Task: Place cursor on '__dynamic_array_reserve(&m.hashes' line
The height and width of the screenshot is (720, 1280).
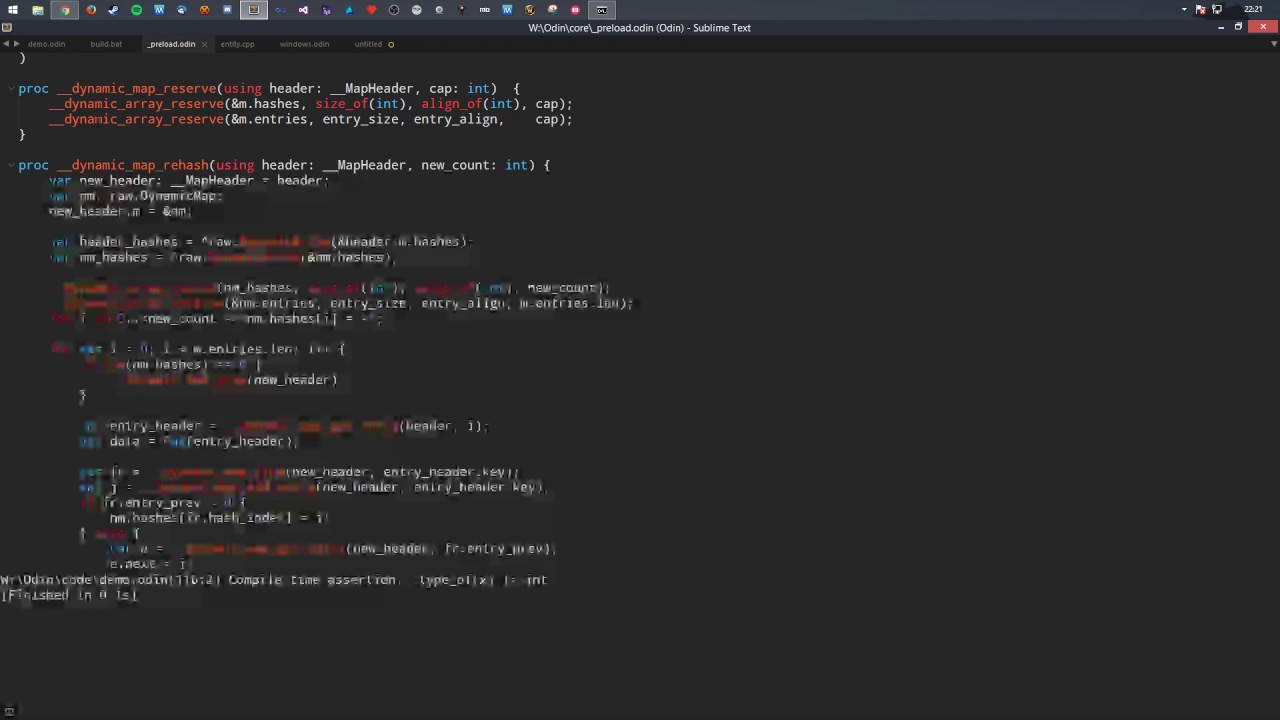Action: click(310, 104)
